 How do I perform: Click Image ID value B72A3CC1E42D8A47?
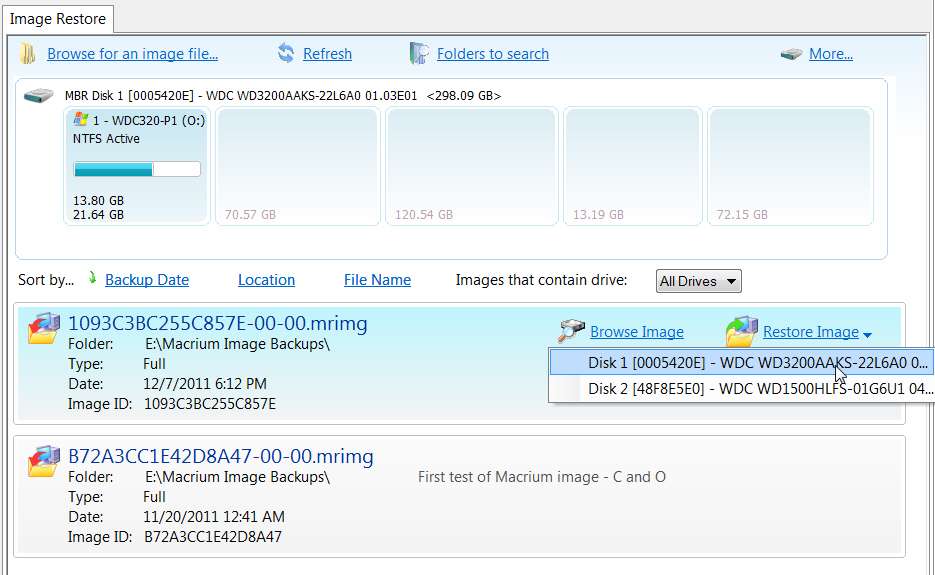tap(213, 537)
